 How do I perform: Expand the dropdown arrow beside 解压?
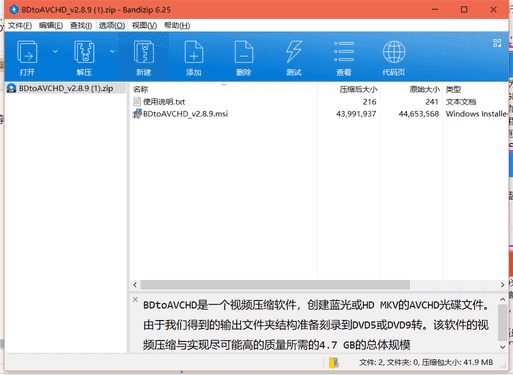pos(112,51)
